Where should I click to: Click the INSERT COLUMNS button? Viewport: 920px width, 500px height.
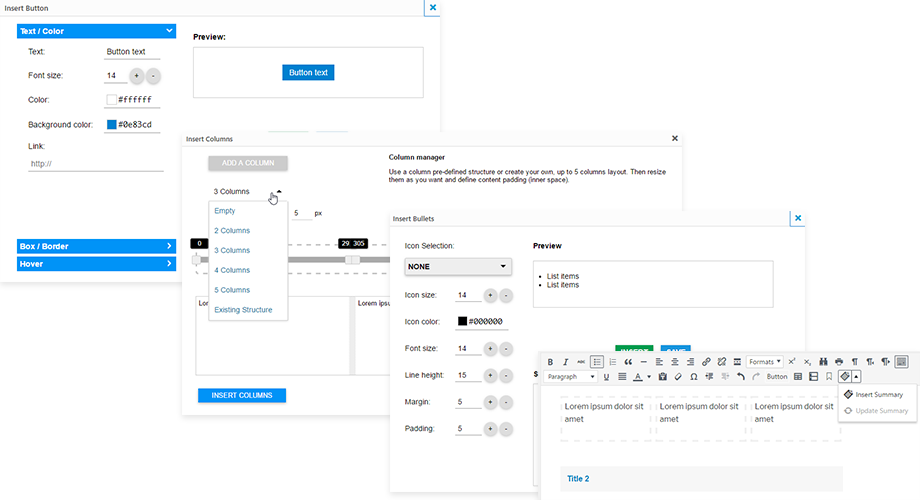point(242,396)
